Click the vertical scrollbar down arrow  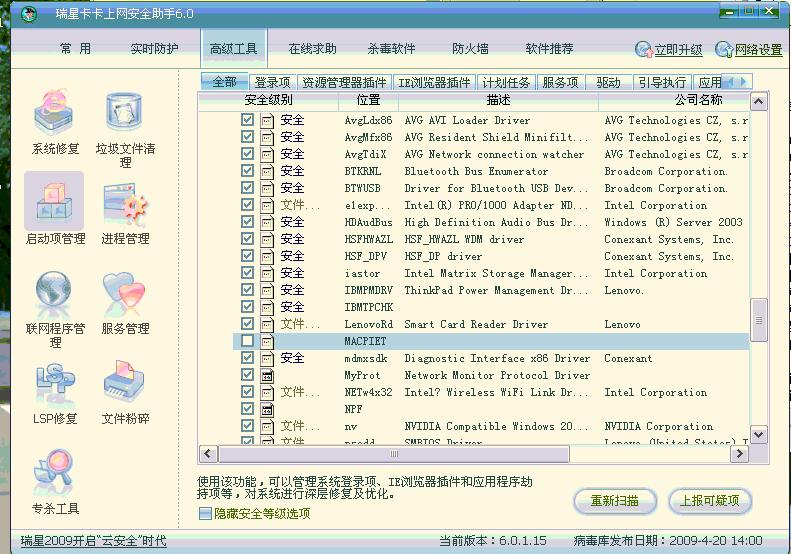(x=758, y=434)
